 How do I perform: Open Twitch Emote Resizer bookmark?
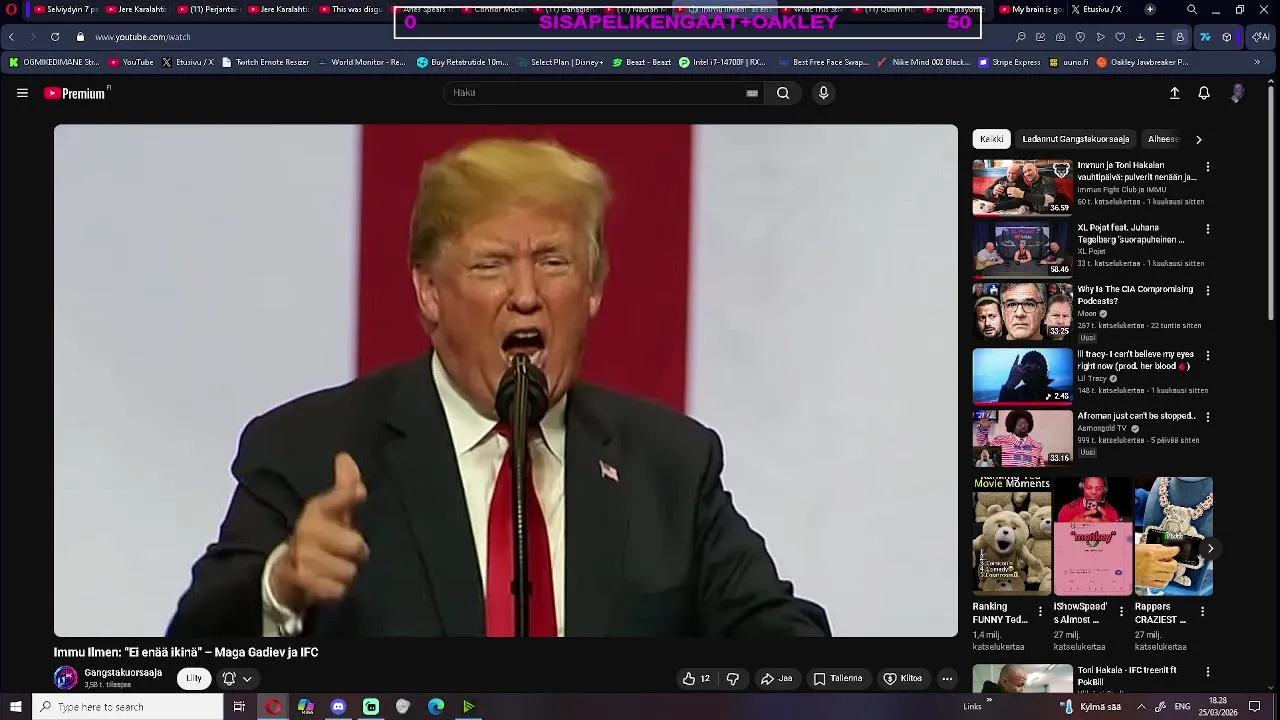point(266,62)
